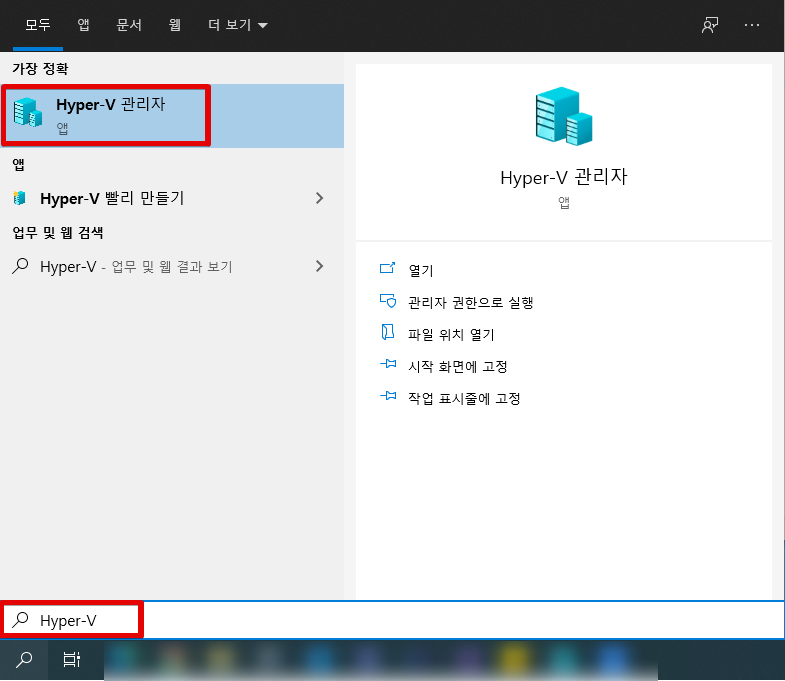This screenshot has width=785, height=681.
Task: Switch to the 모두 tab
Action: (x=38, y=25)
